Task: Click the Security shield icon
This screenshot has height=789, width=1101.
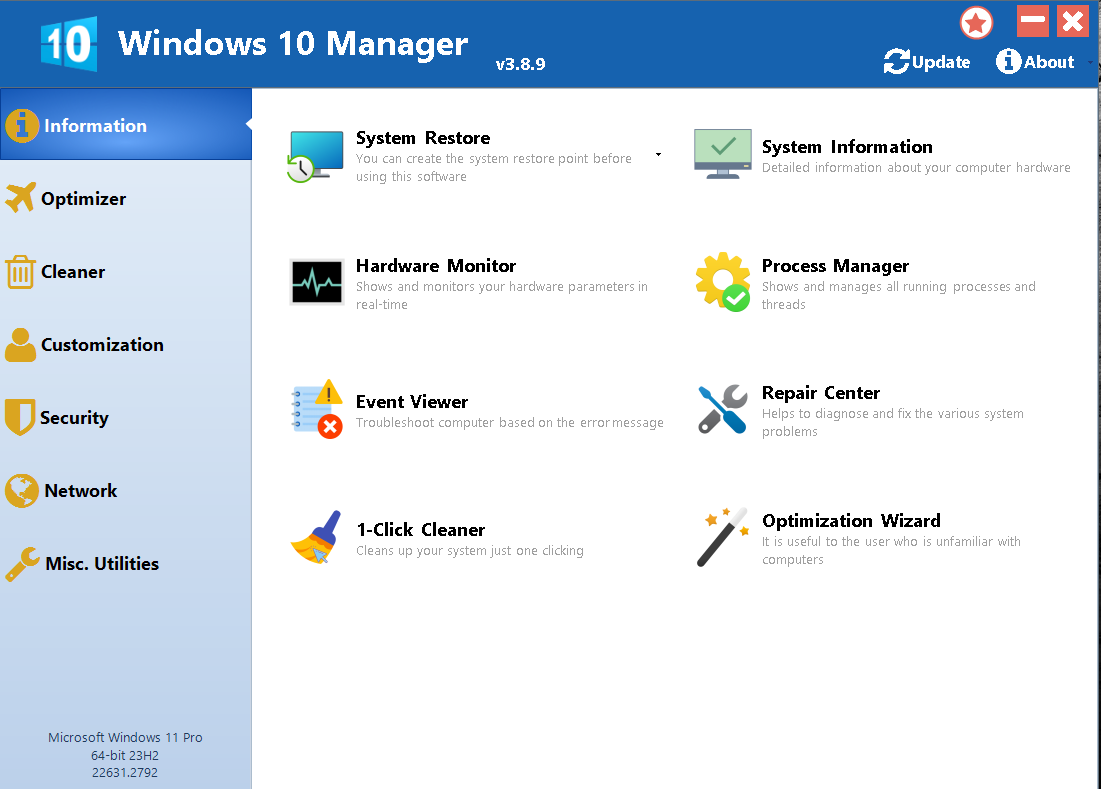Action: tap(20, 417)
